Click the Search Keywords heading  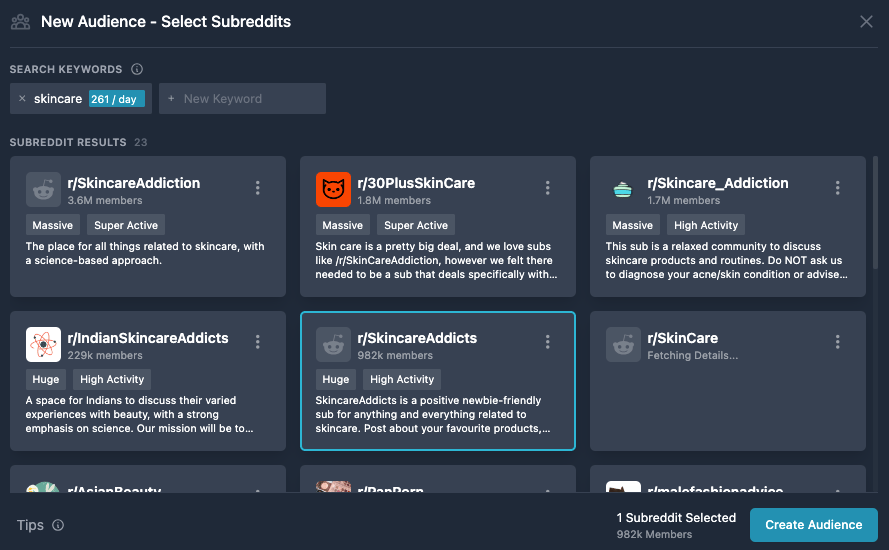click(66, 69)
